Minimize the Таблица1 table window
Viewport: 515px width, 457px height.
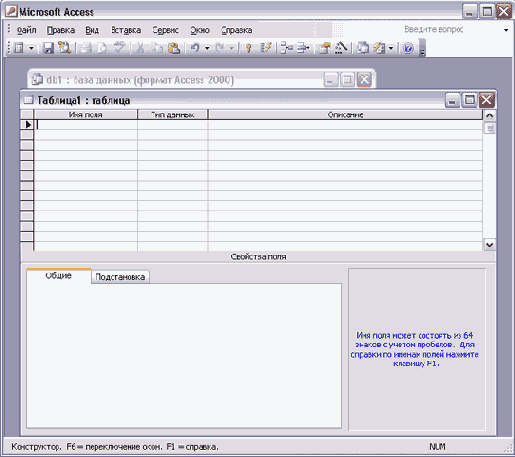(x=452, y=100)
